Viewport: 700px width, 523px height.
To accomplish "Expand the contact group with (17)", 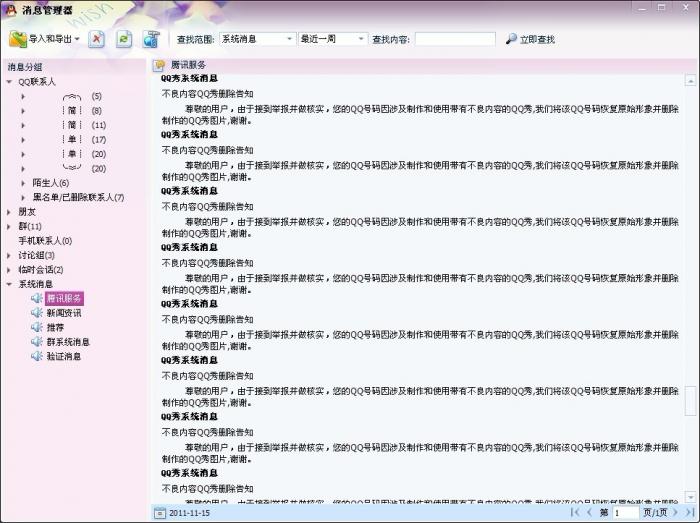I will coord(23,140).
